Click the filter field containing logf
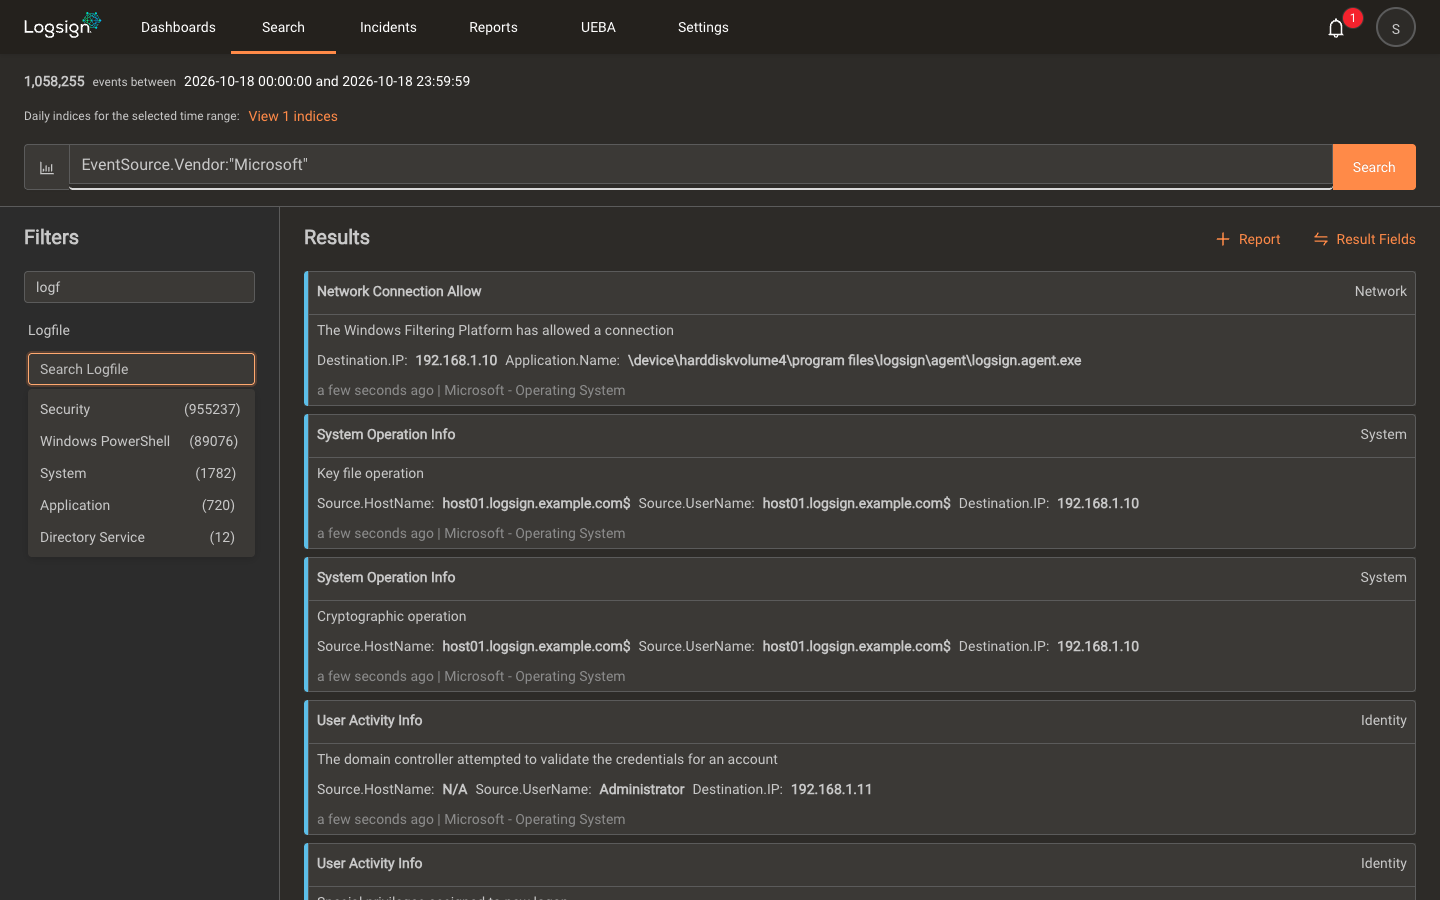 [x=139, y=287]
